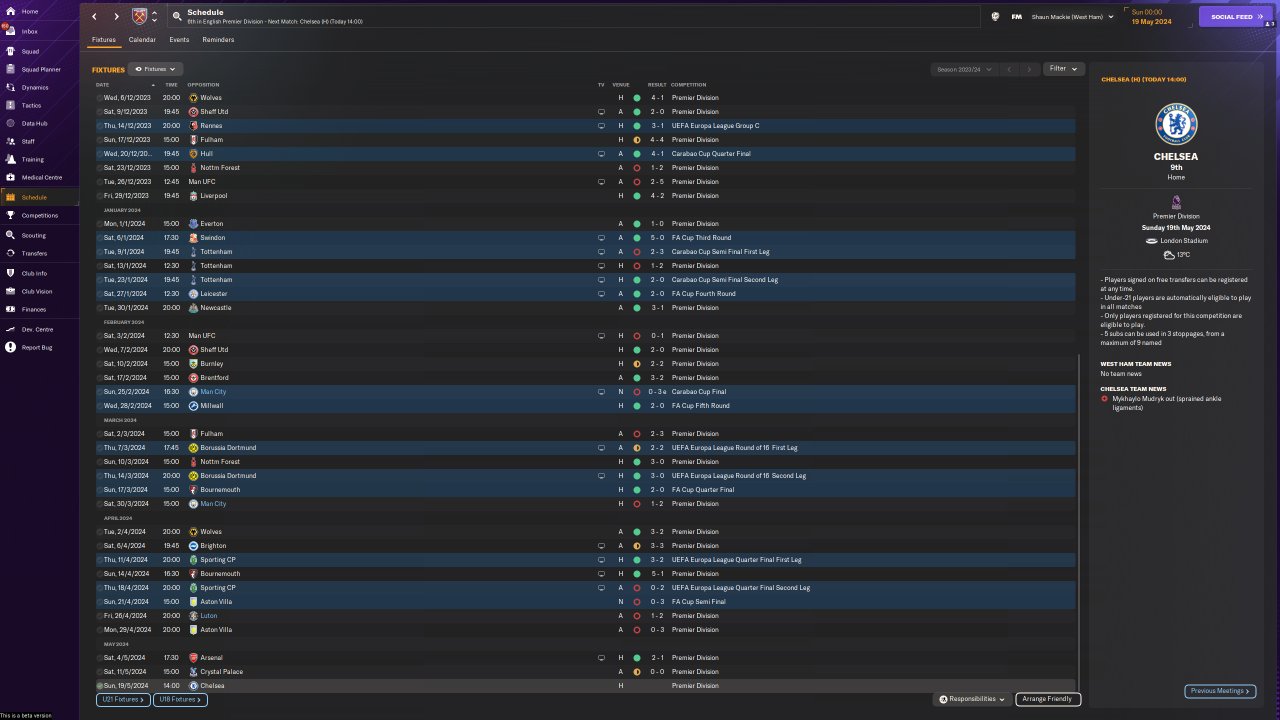Click the Report Bug sidebar icon

tap(10, 347)
